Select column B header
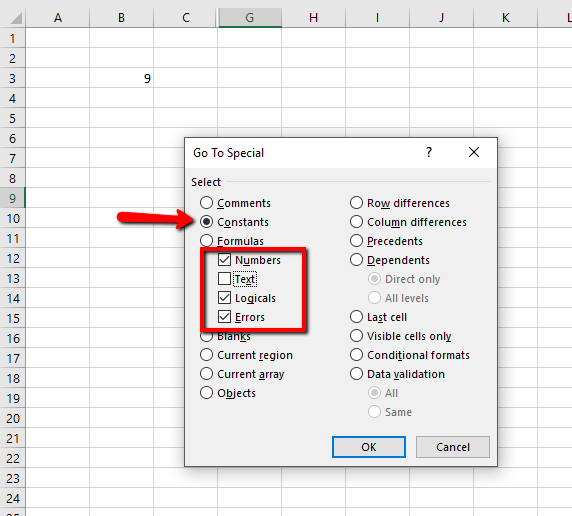The image size is (572, 516). click(x=121, y=17)
